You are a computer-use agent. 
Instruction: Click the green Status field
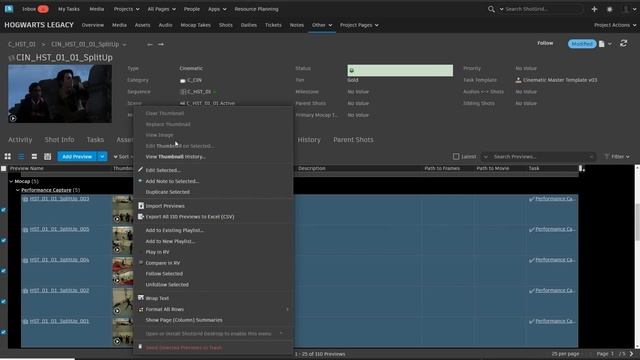(x=400, y=70)
